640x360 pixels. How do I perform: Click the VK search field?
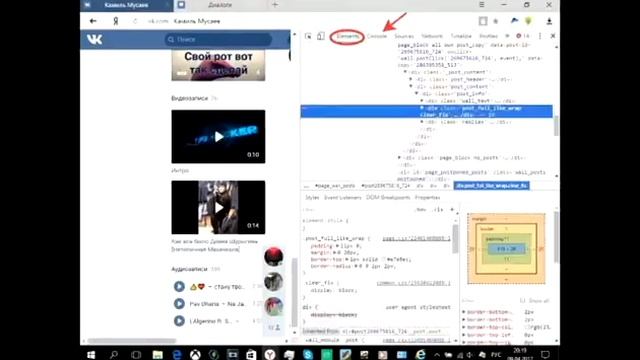[x=219, y=39]
